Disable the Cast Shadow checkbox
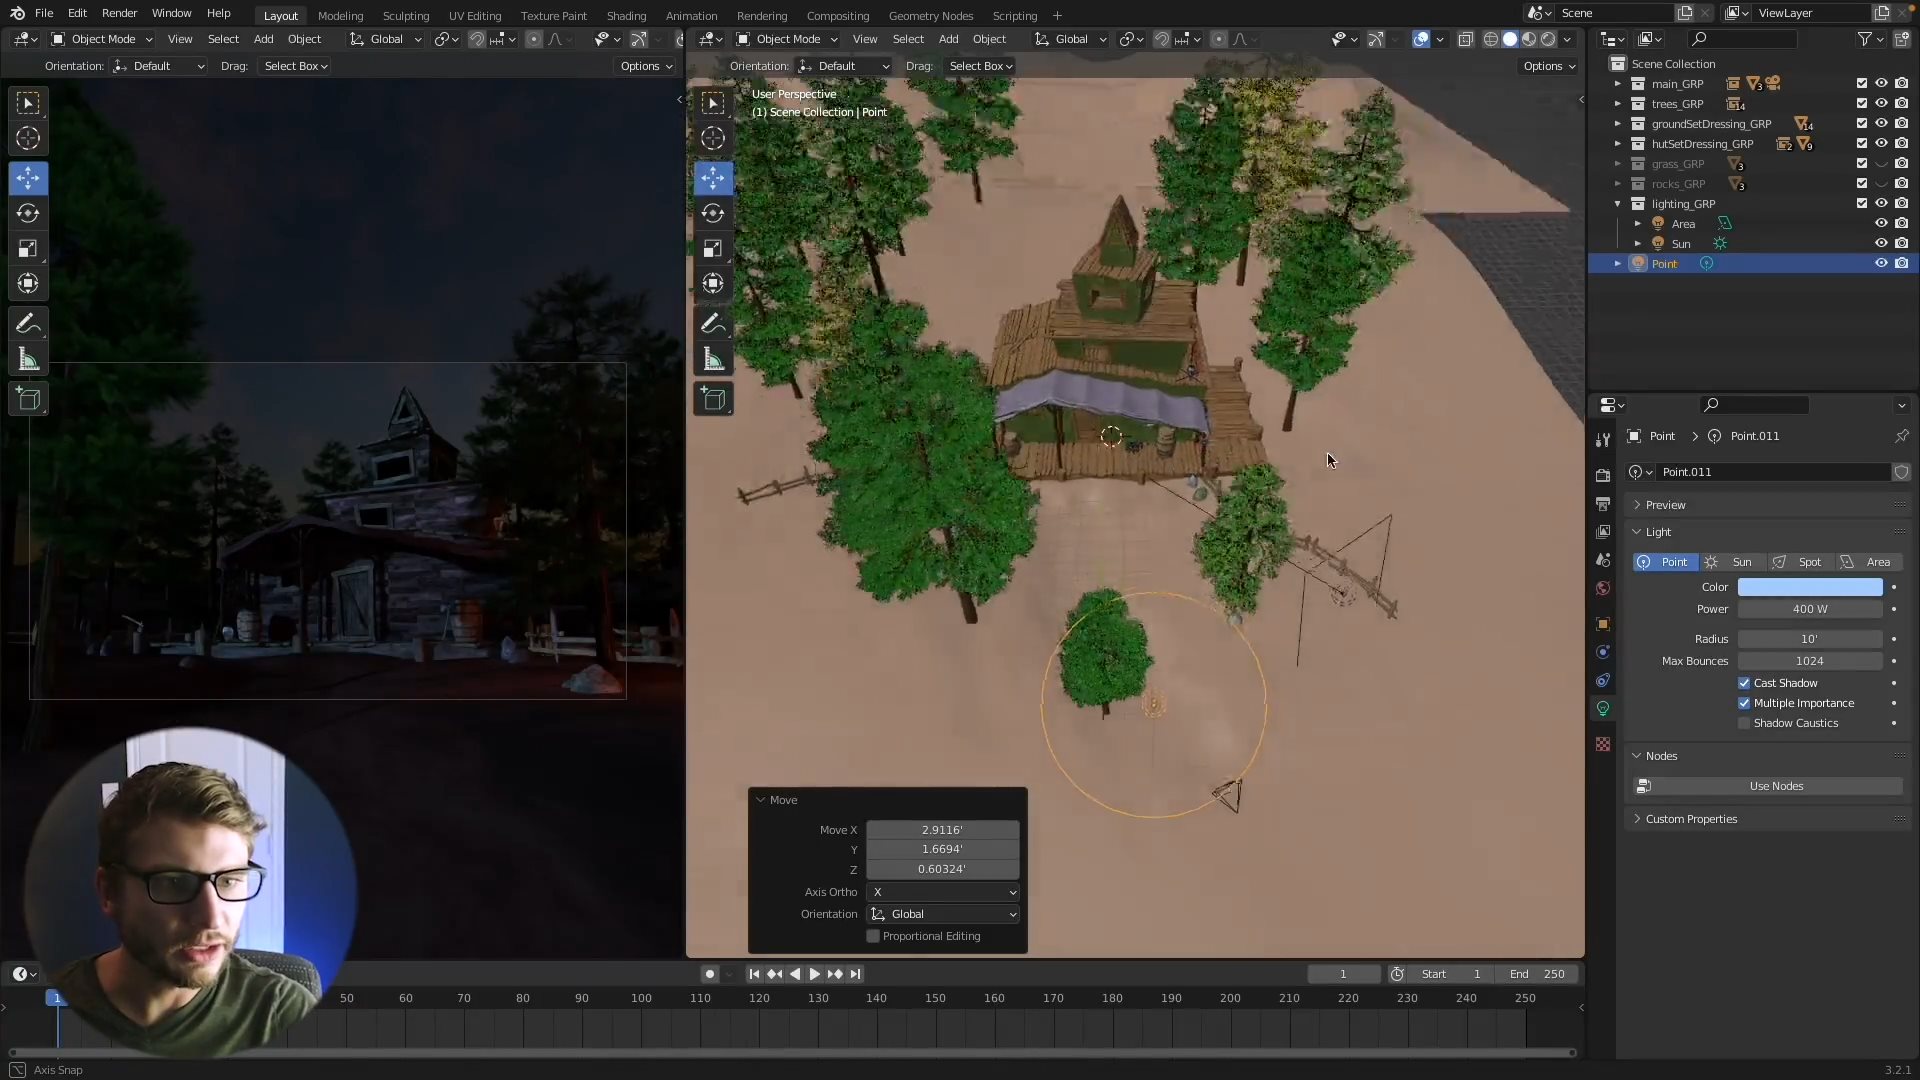The height and width of the screenshot is (1080, 1920). pyautogui.click(x=1744, y=683)
